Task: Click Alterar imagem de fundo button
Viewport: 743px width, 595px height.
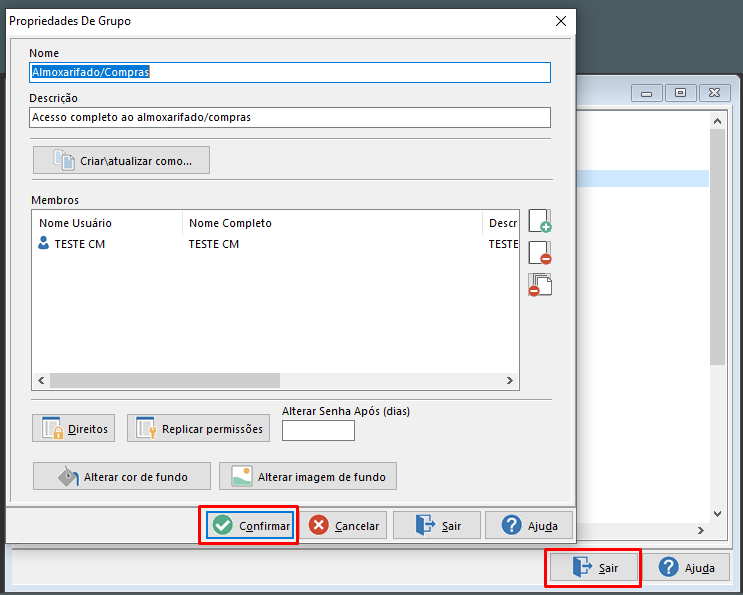Action: [x=308, y=476]
